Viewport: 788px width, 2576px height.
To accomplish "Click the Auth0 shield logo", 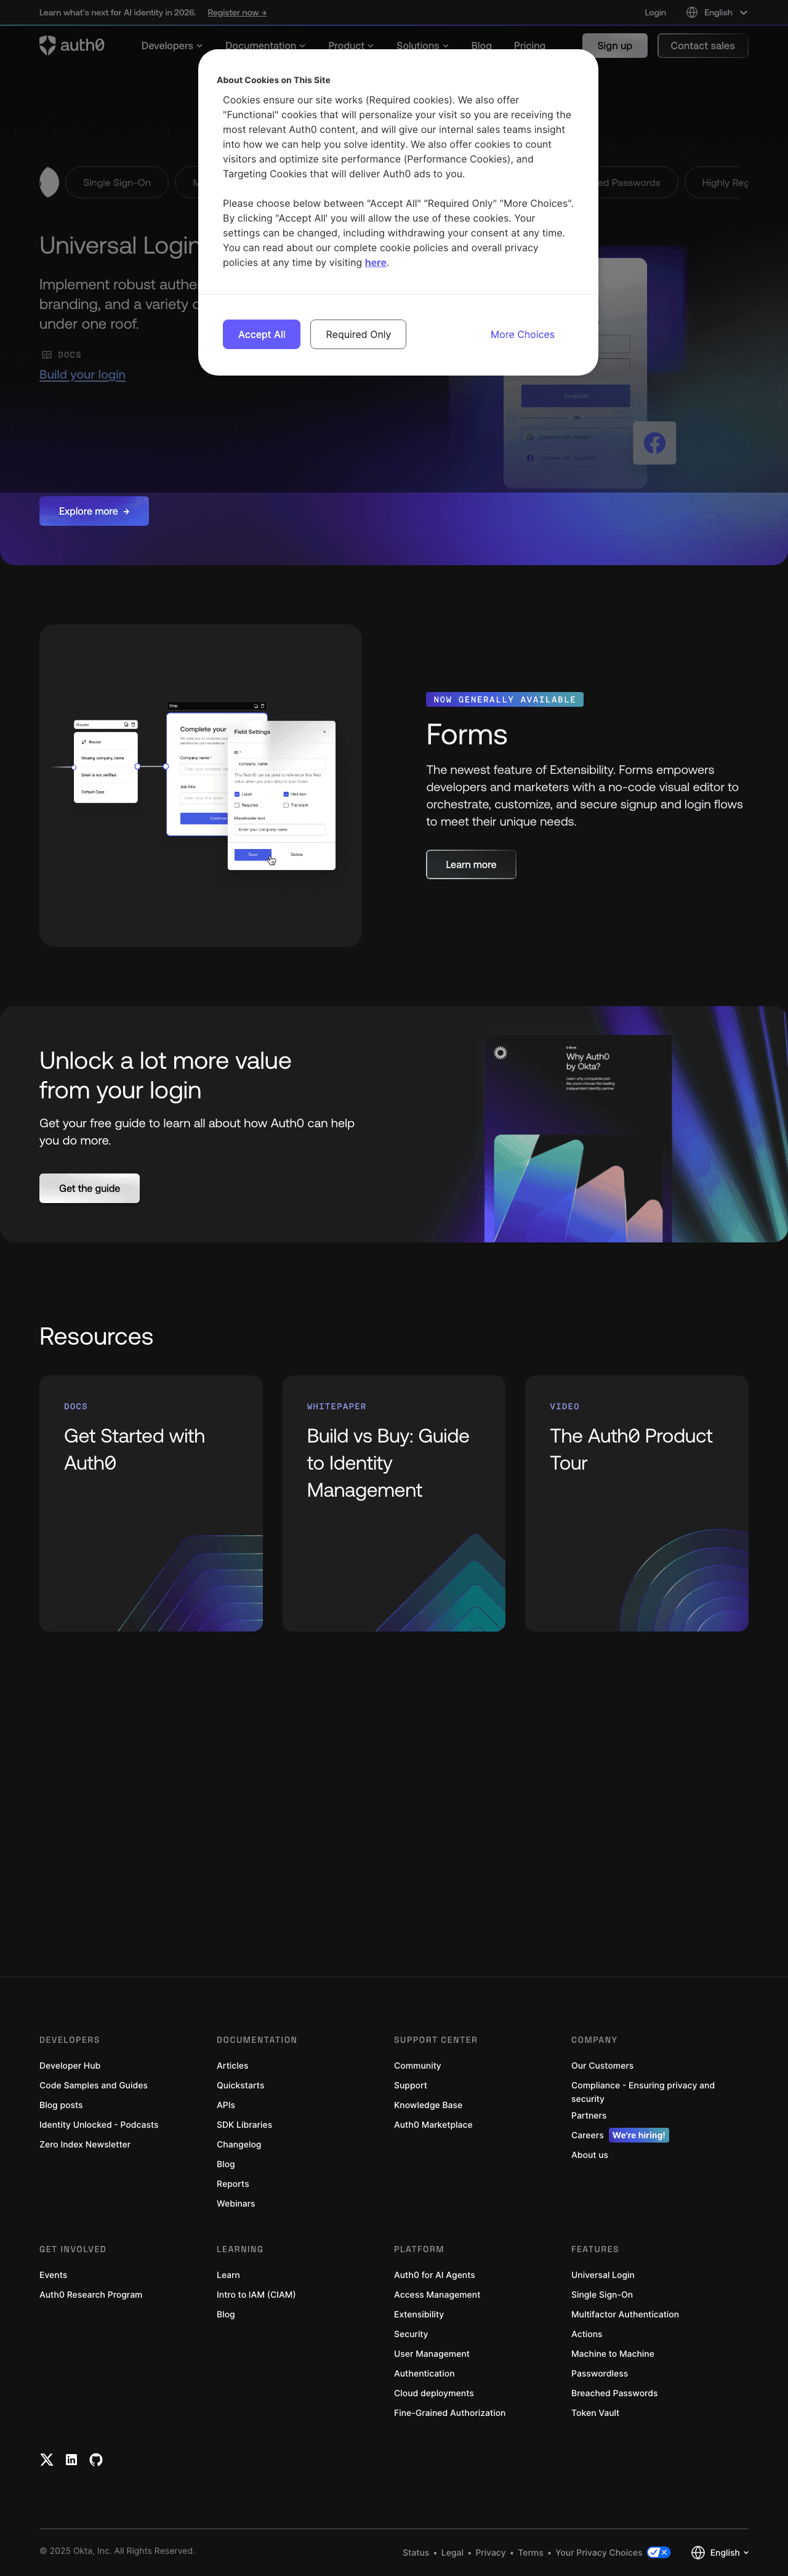I will [47, 45].
